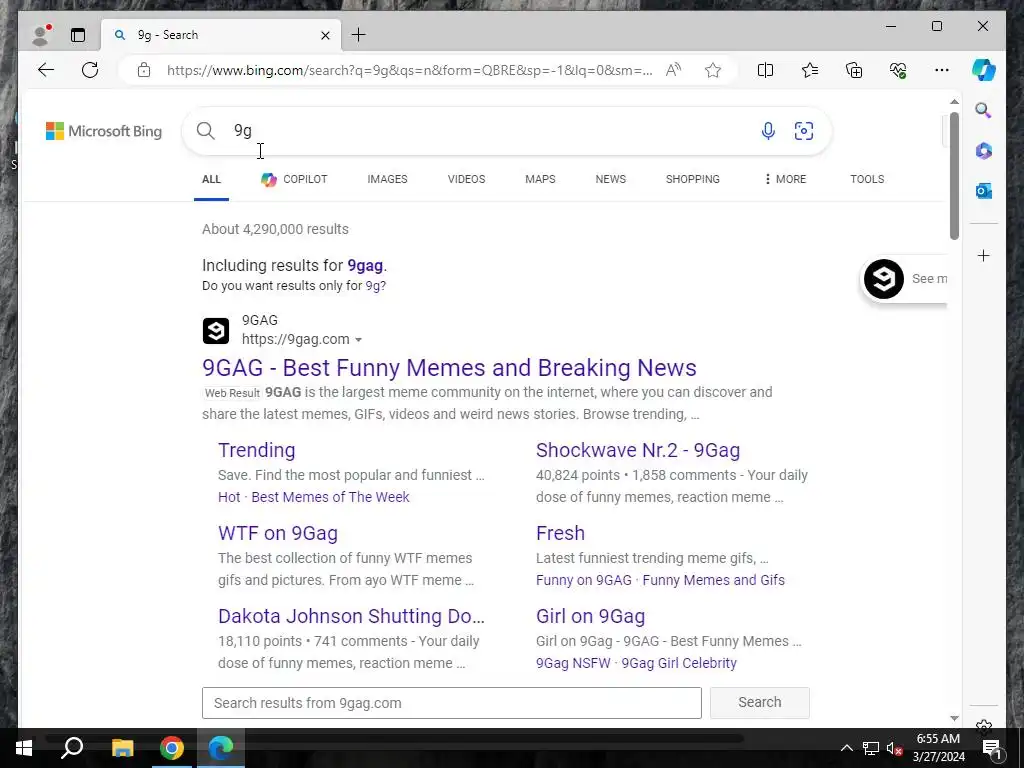Open split screen view
The image size is (1024, 768).
(x=765, y=70)
